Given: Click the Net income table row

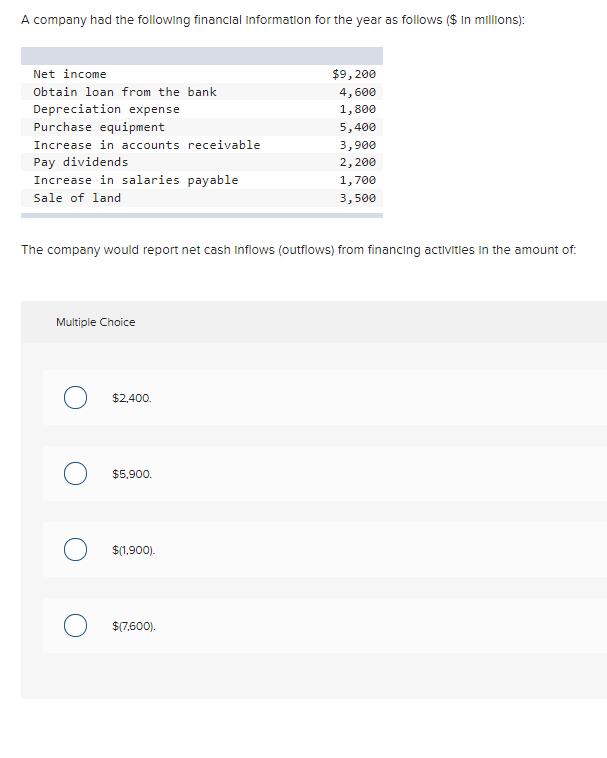Looking at the screenshot, I should pyautogui.click(x=202, y=74).
